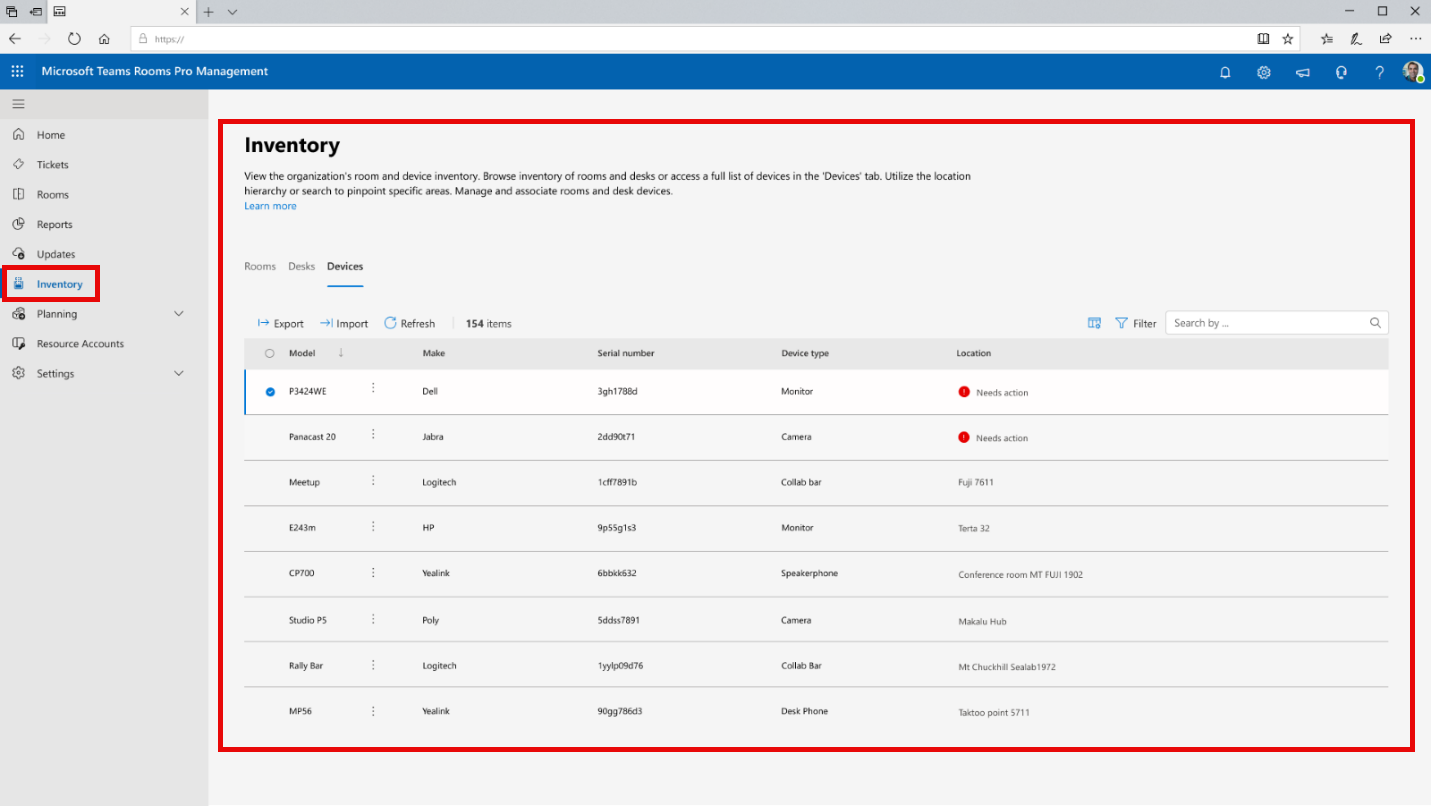Open more options for Panacast 20 row
Image resolution: width=1431 pixels, height=806 pixels.
pyautogui.click(x=373, y=434)
